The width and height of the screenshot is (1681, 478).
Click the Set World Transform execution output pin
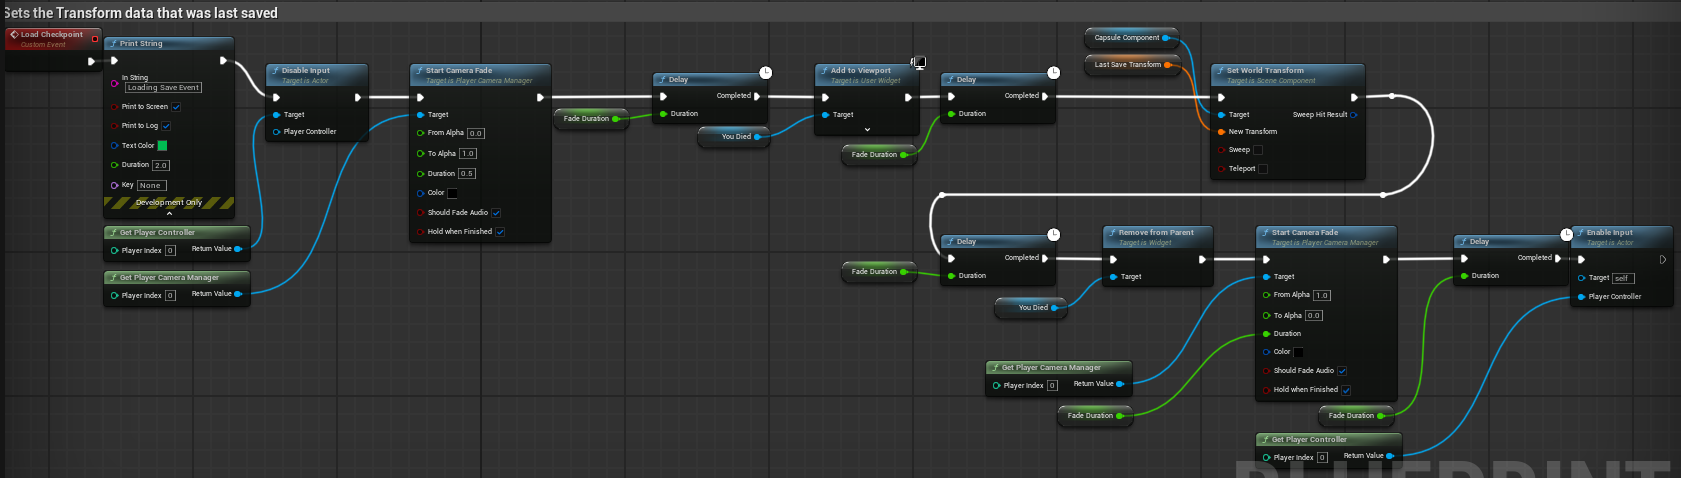click(1354, 98)
